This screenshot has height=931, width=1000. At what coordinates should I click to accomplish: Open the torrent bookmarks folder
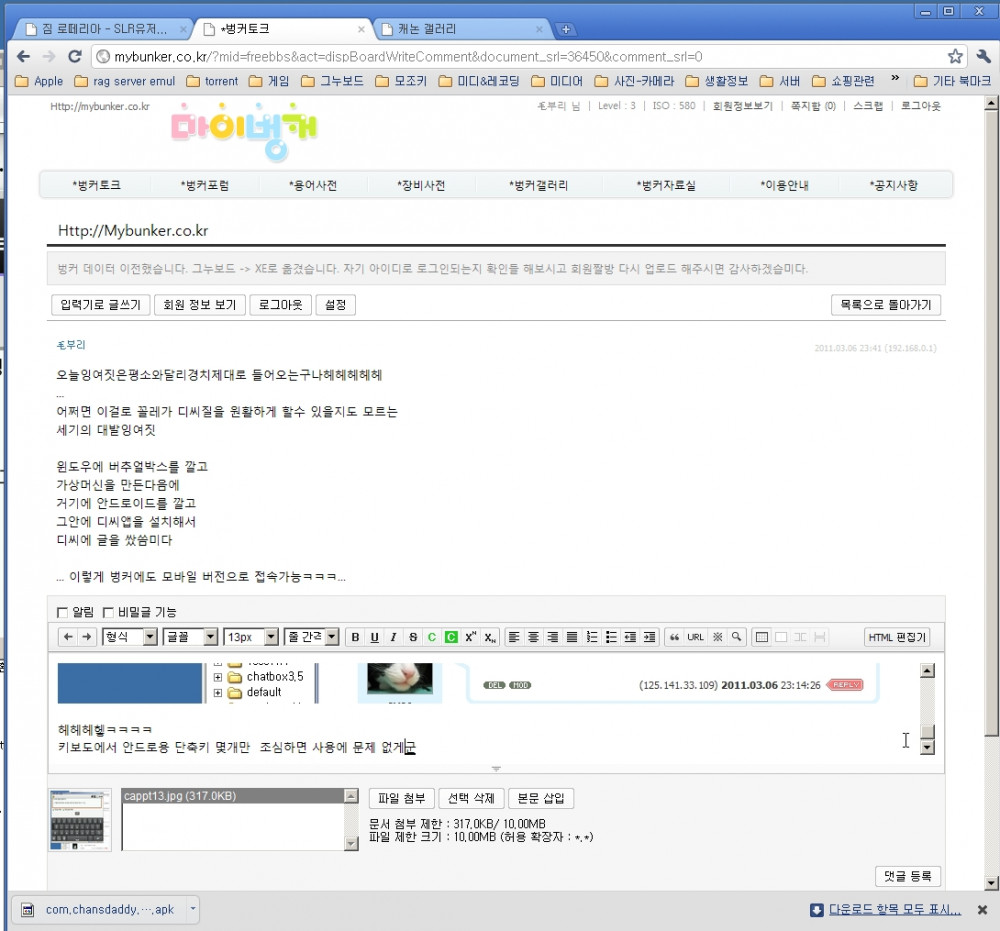pyautogui.click(x=212, y=81)
